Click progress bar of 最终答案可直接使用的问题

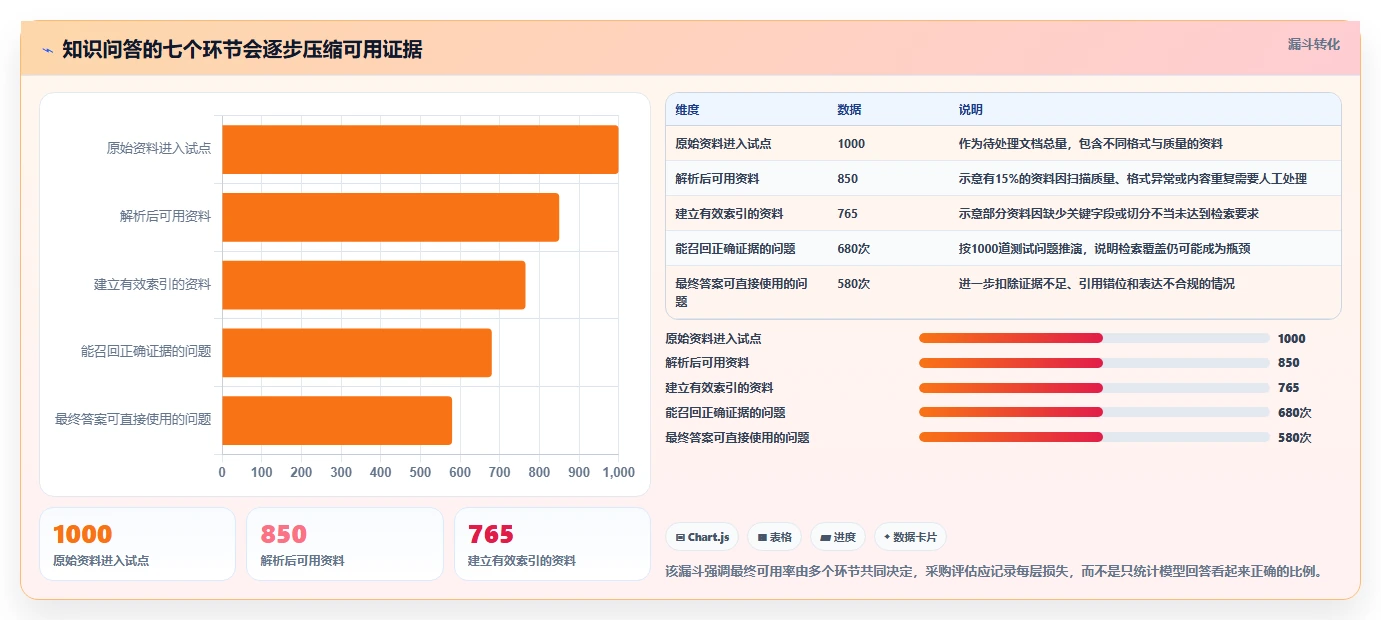[1094, 437]
